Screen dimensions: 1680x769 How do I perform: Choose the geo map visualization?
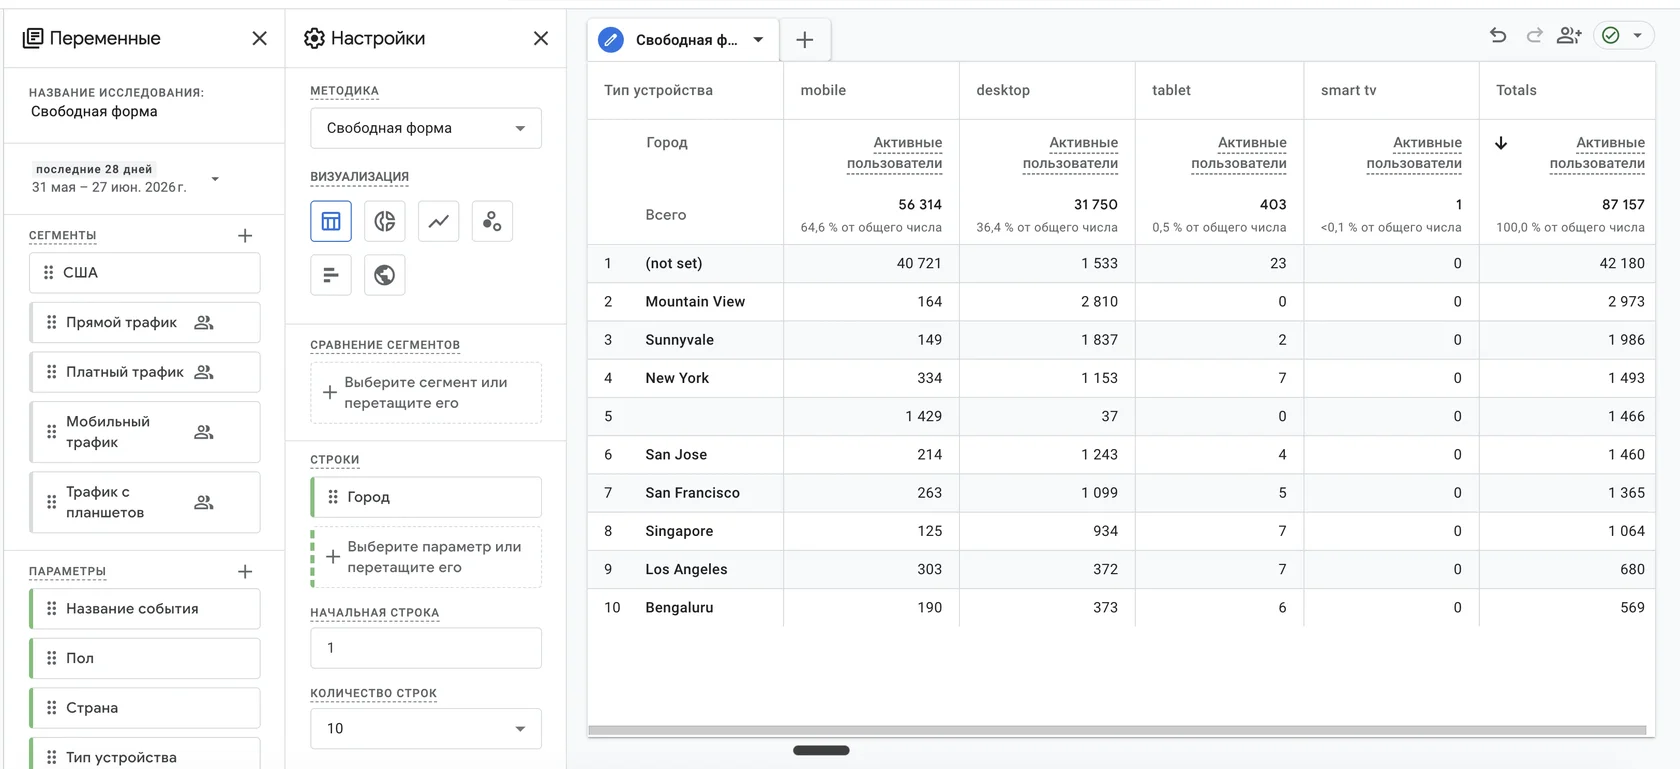(x=385, y=275)
